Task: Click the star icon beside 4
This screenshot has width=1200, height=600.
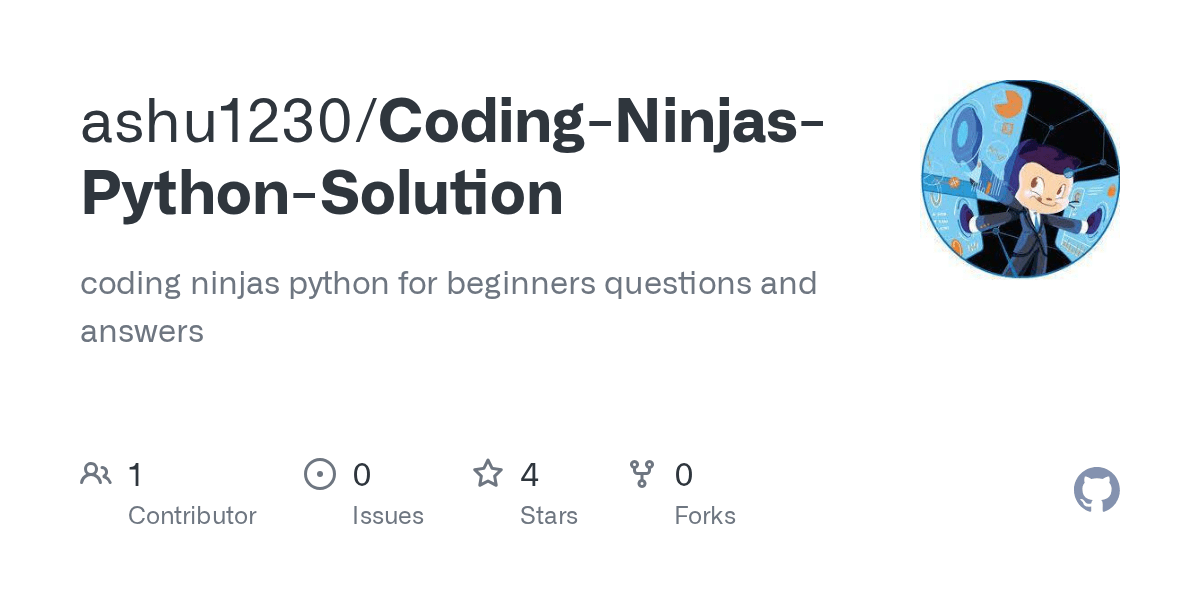Action: pyautogui.click(x=488, y=473)
